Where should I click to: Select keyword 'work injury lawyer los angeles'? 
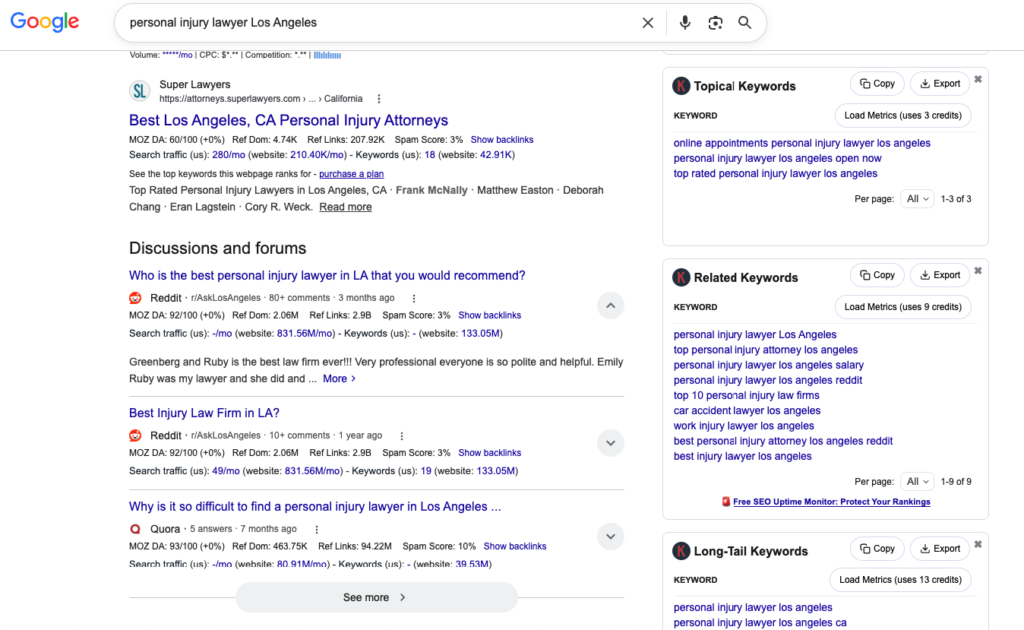(743, 426)
